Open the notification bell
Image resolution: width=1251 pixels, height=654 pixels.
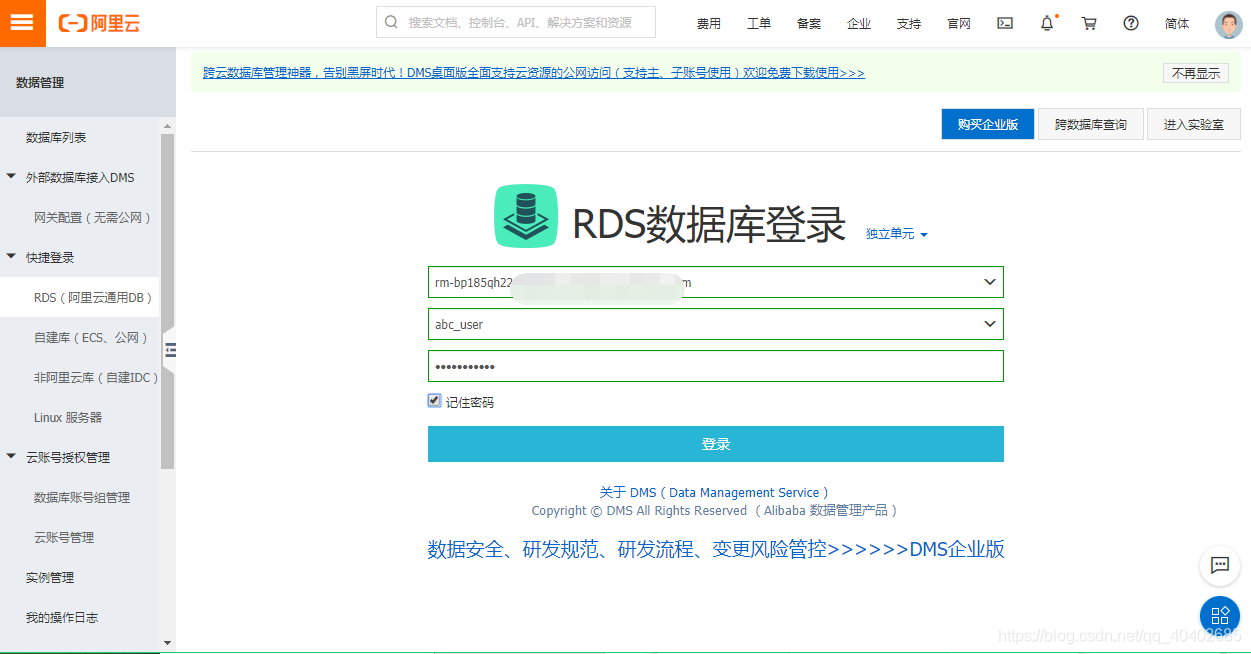[1047, 23]
